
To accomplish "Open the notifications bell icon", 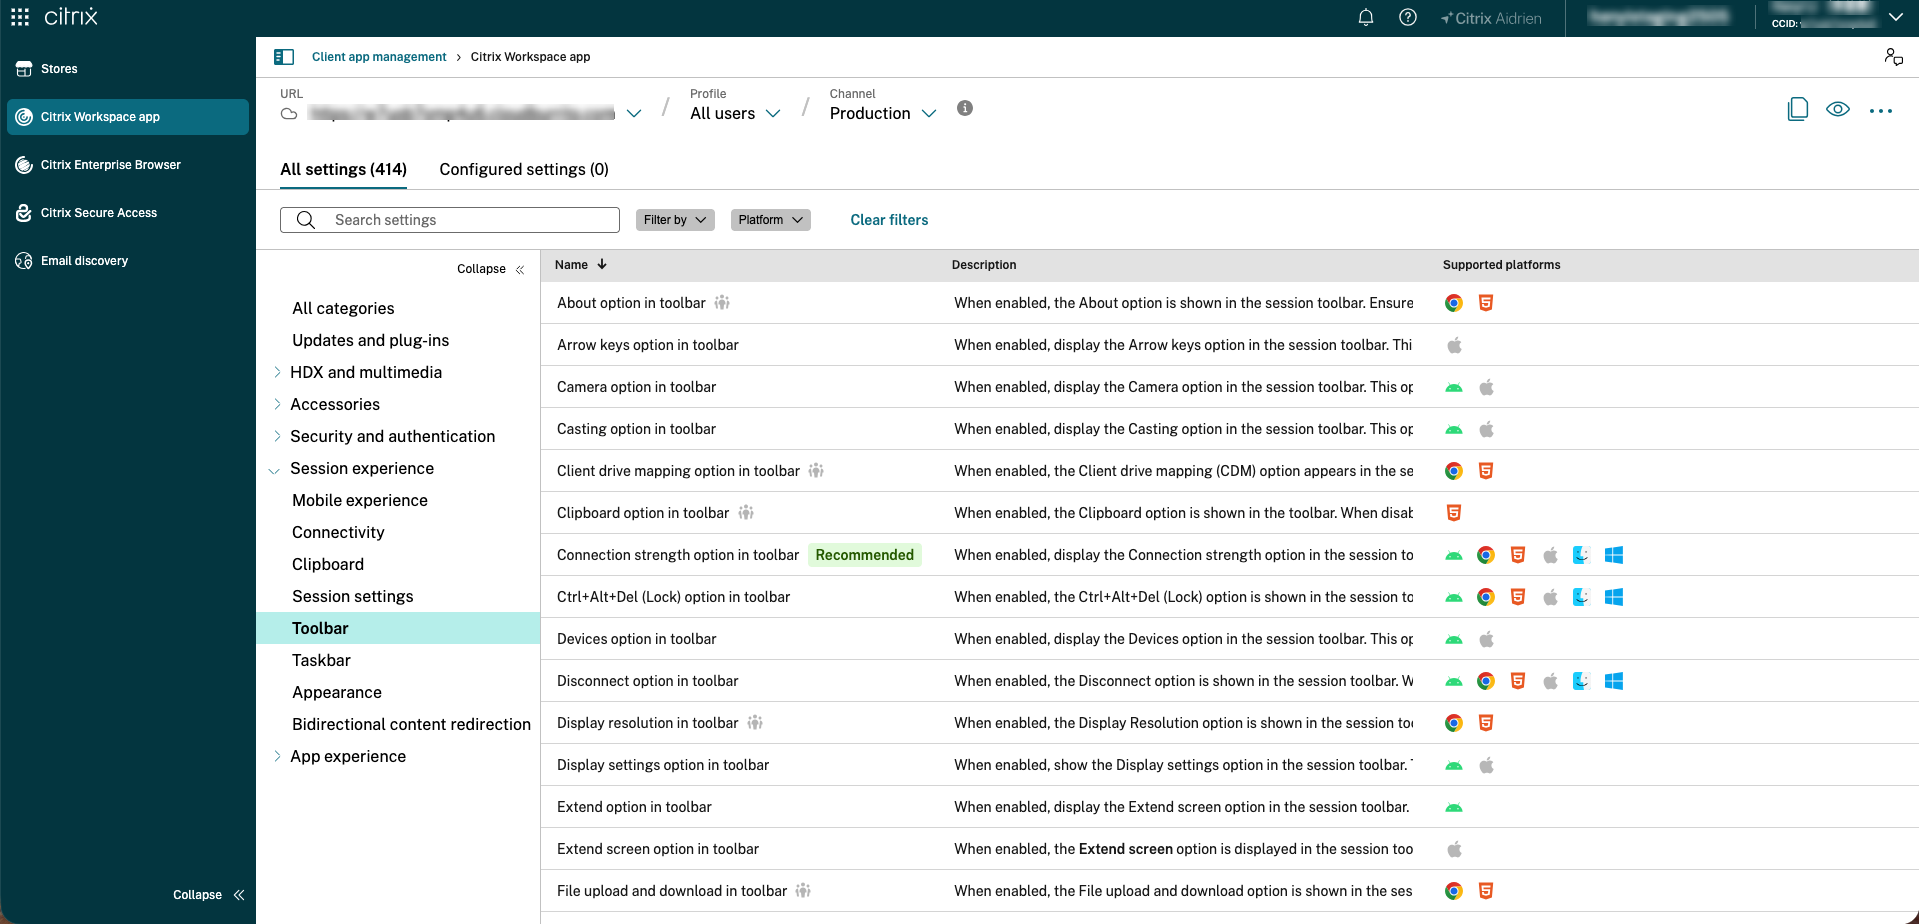I will point(1365,17).
